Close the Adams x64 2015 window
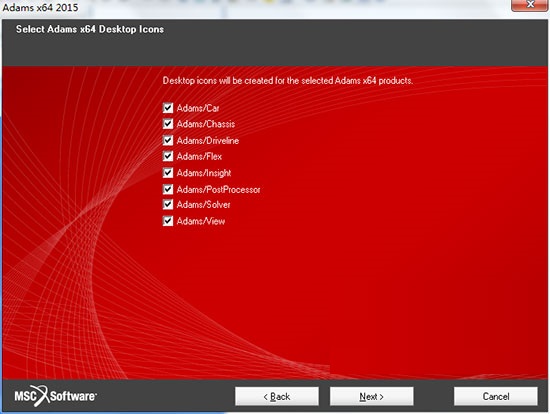The height and width of the screenshot is (414, 550). coord(530,5)
